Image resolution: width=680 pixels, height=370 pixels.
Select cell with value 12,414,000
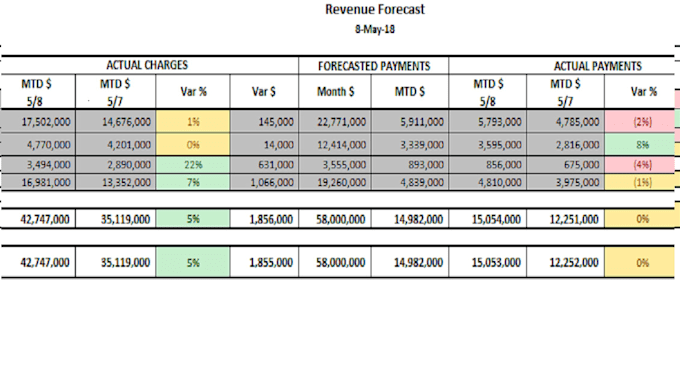click(x=335, y=144)
